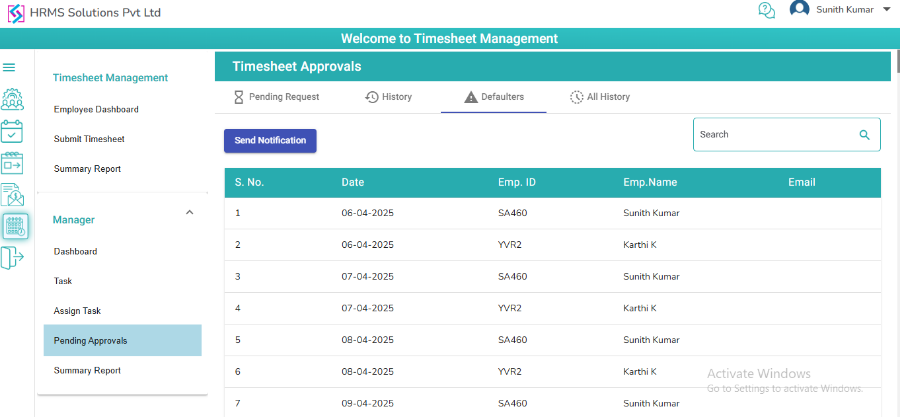Click the logout door arrow icon

click(11, 258)
